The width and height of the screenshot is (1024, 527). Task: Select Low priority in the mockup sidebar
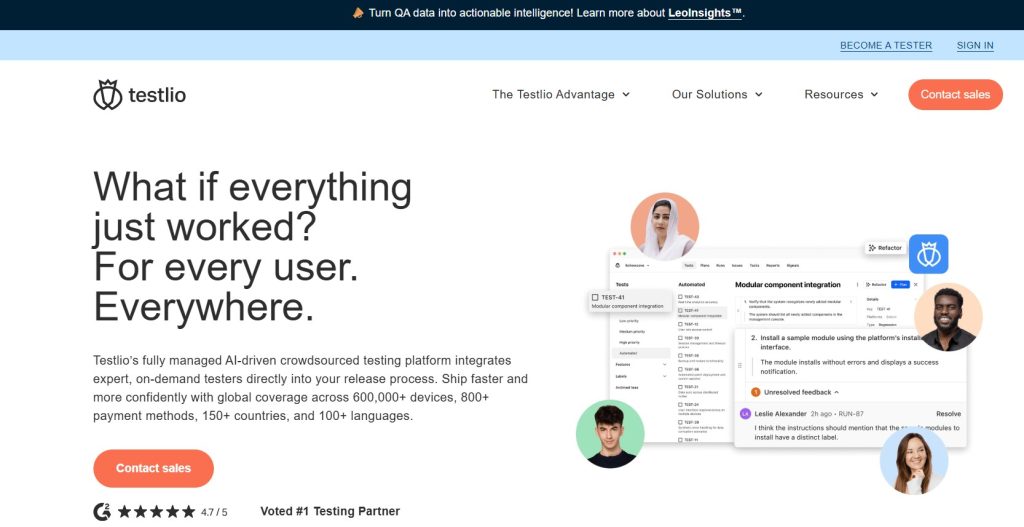point(629,321)
